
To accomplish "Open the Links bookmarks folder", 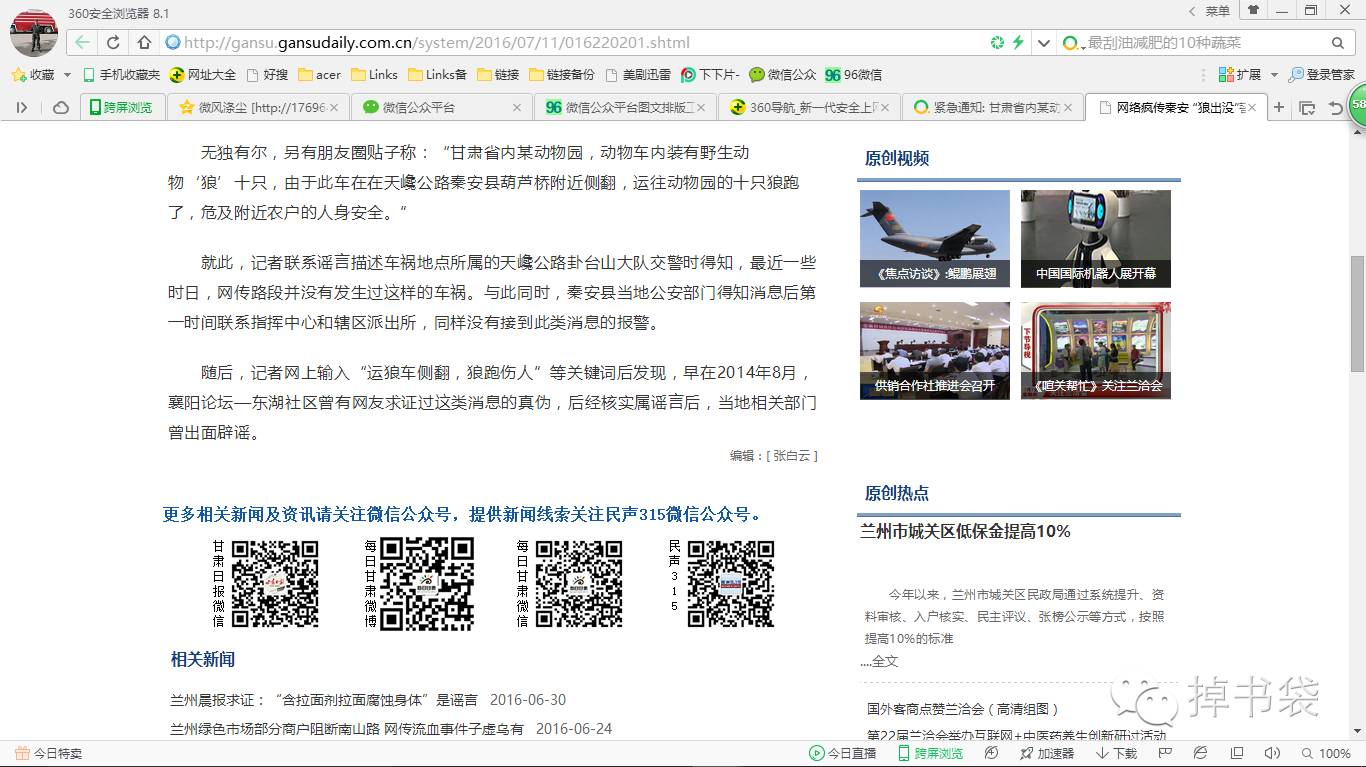I will click(374, 75).
